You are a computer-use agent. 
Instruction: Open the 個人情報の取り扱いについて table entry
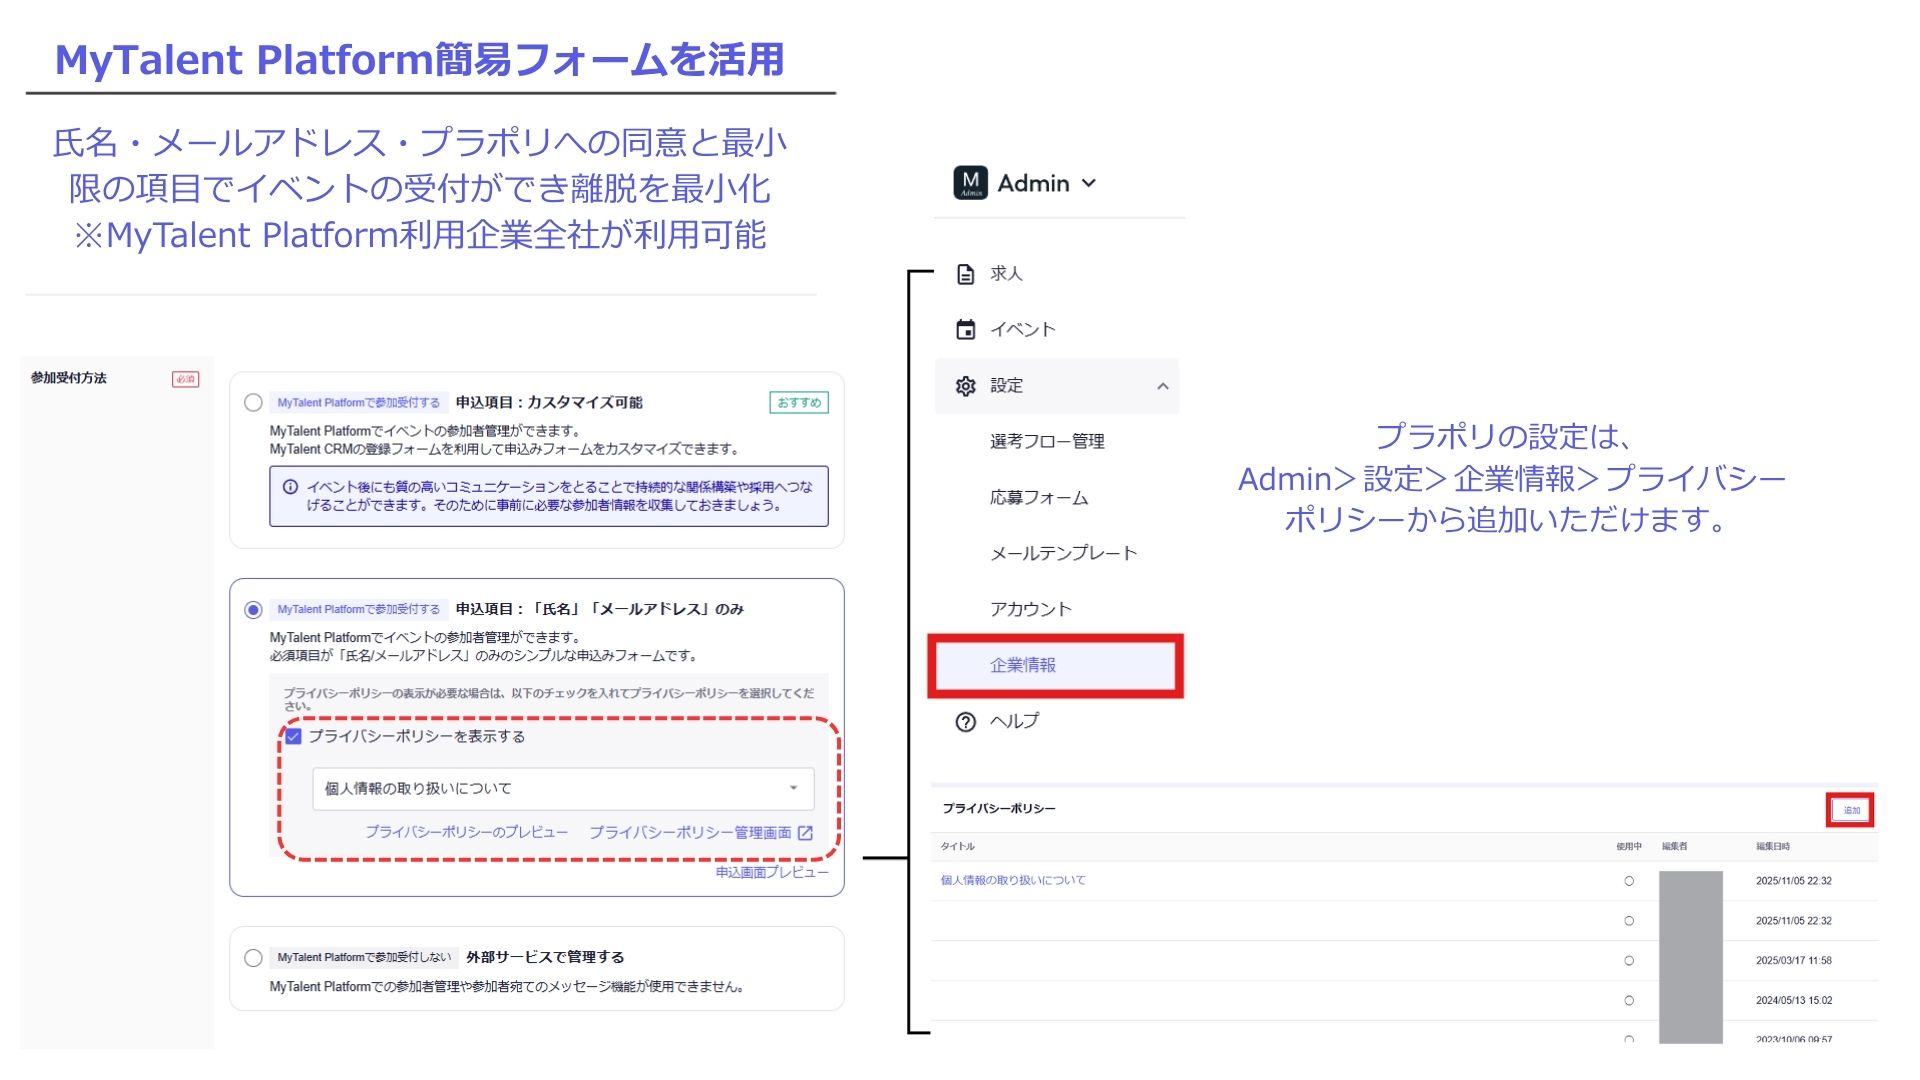pos(1012,881)
